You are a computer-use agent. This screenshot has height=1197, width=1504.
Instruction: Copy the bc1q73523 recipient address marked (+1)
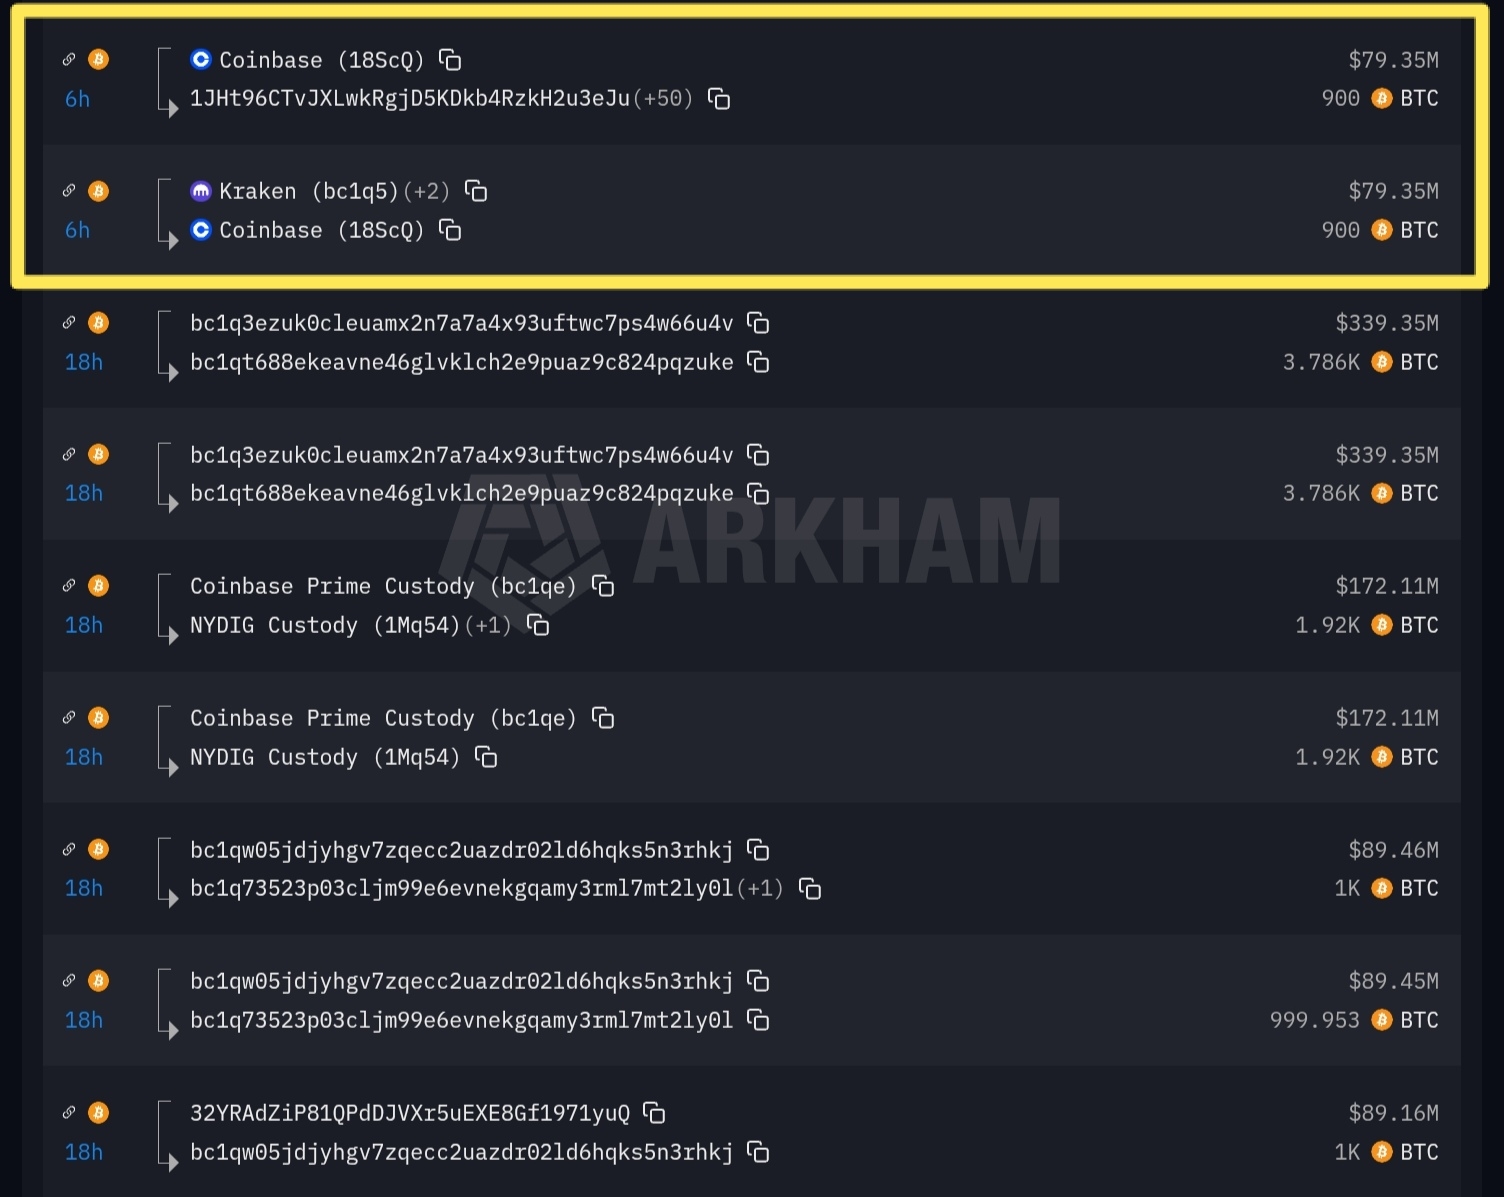810,888
